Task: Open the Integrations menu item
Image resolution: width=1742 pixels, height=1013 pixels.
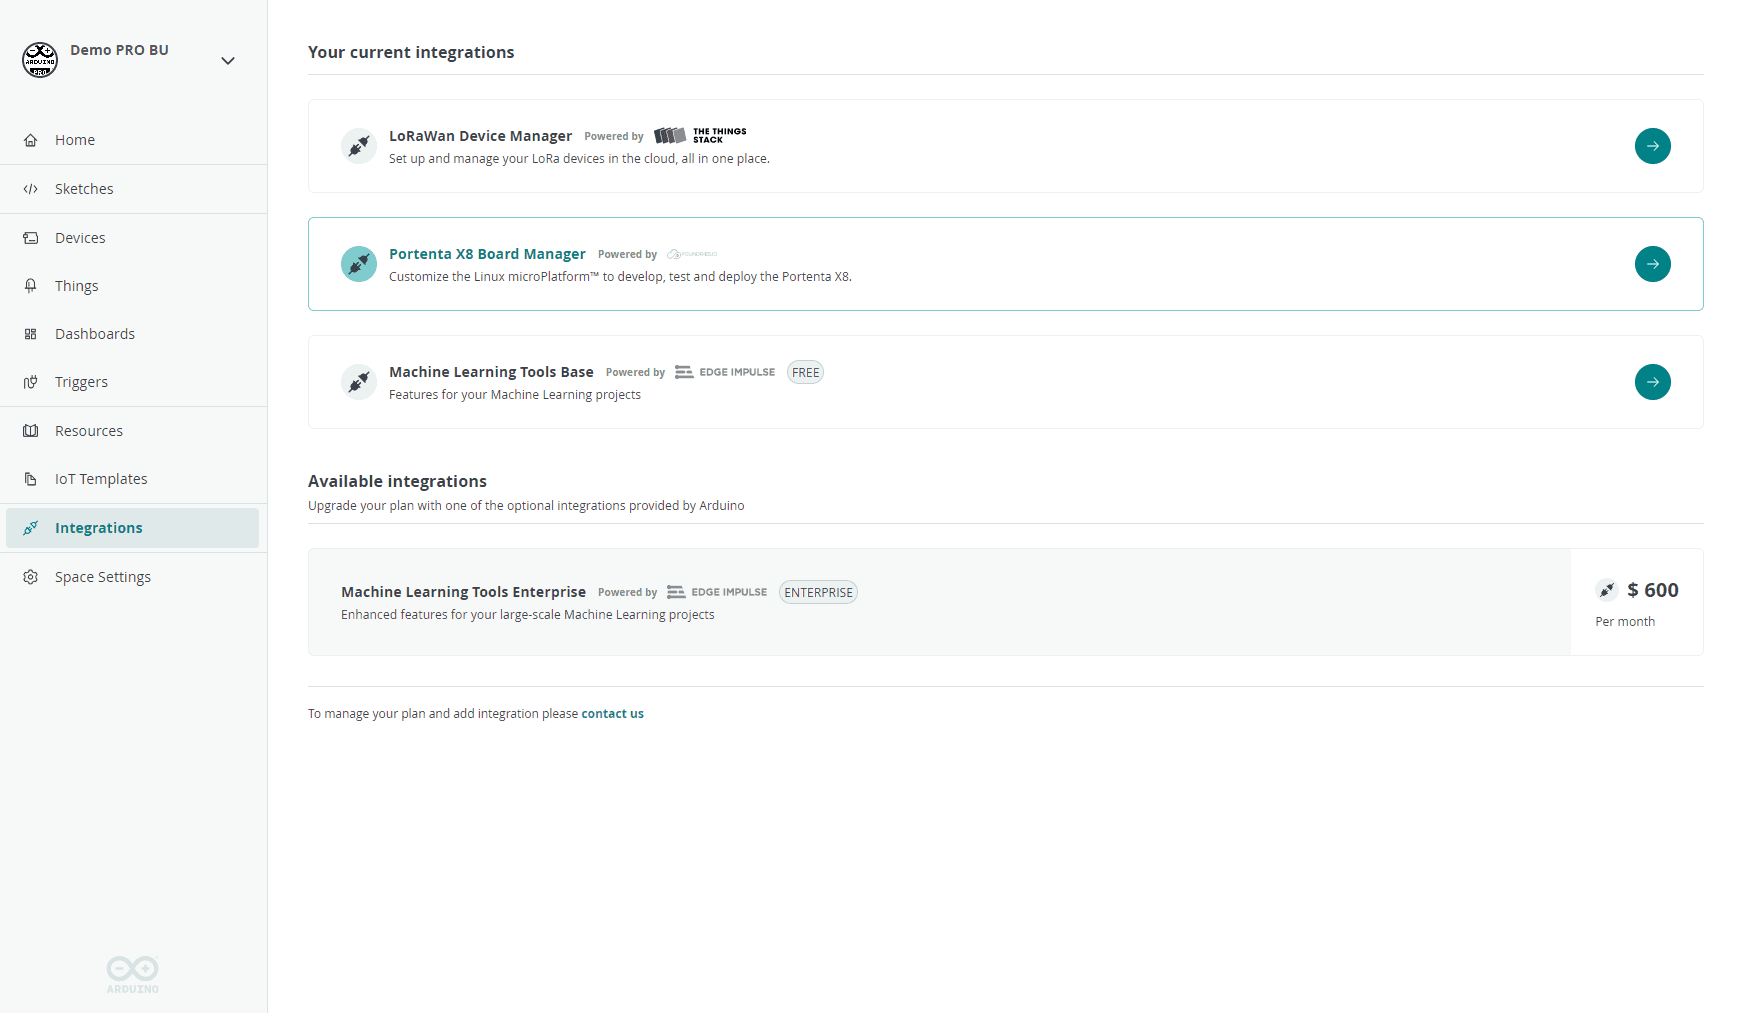Action: tap(98, 528)
